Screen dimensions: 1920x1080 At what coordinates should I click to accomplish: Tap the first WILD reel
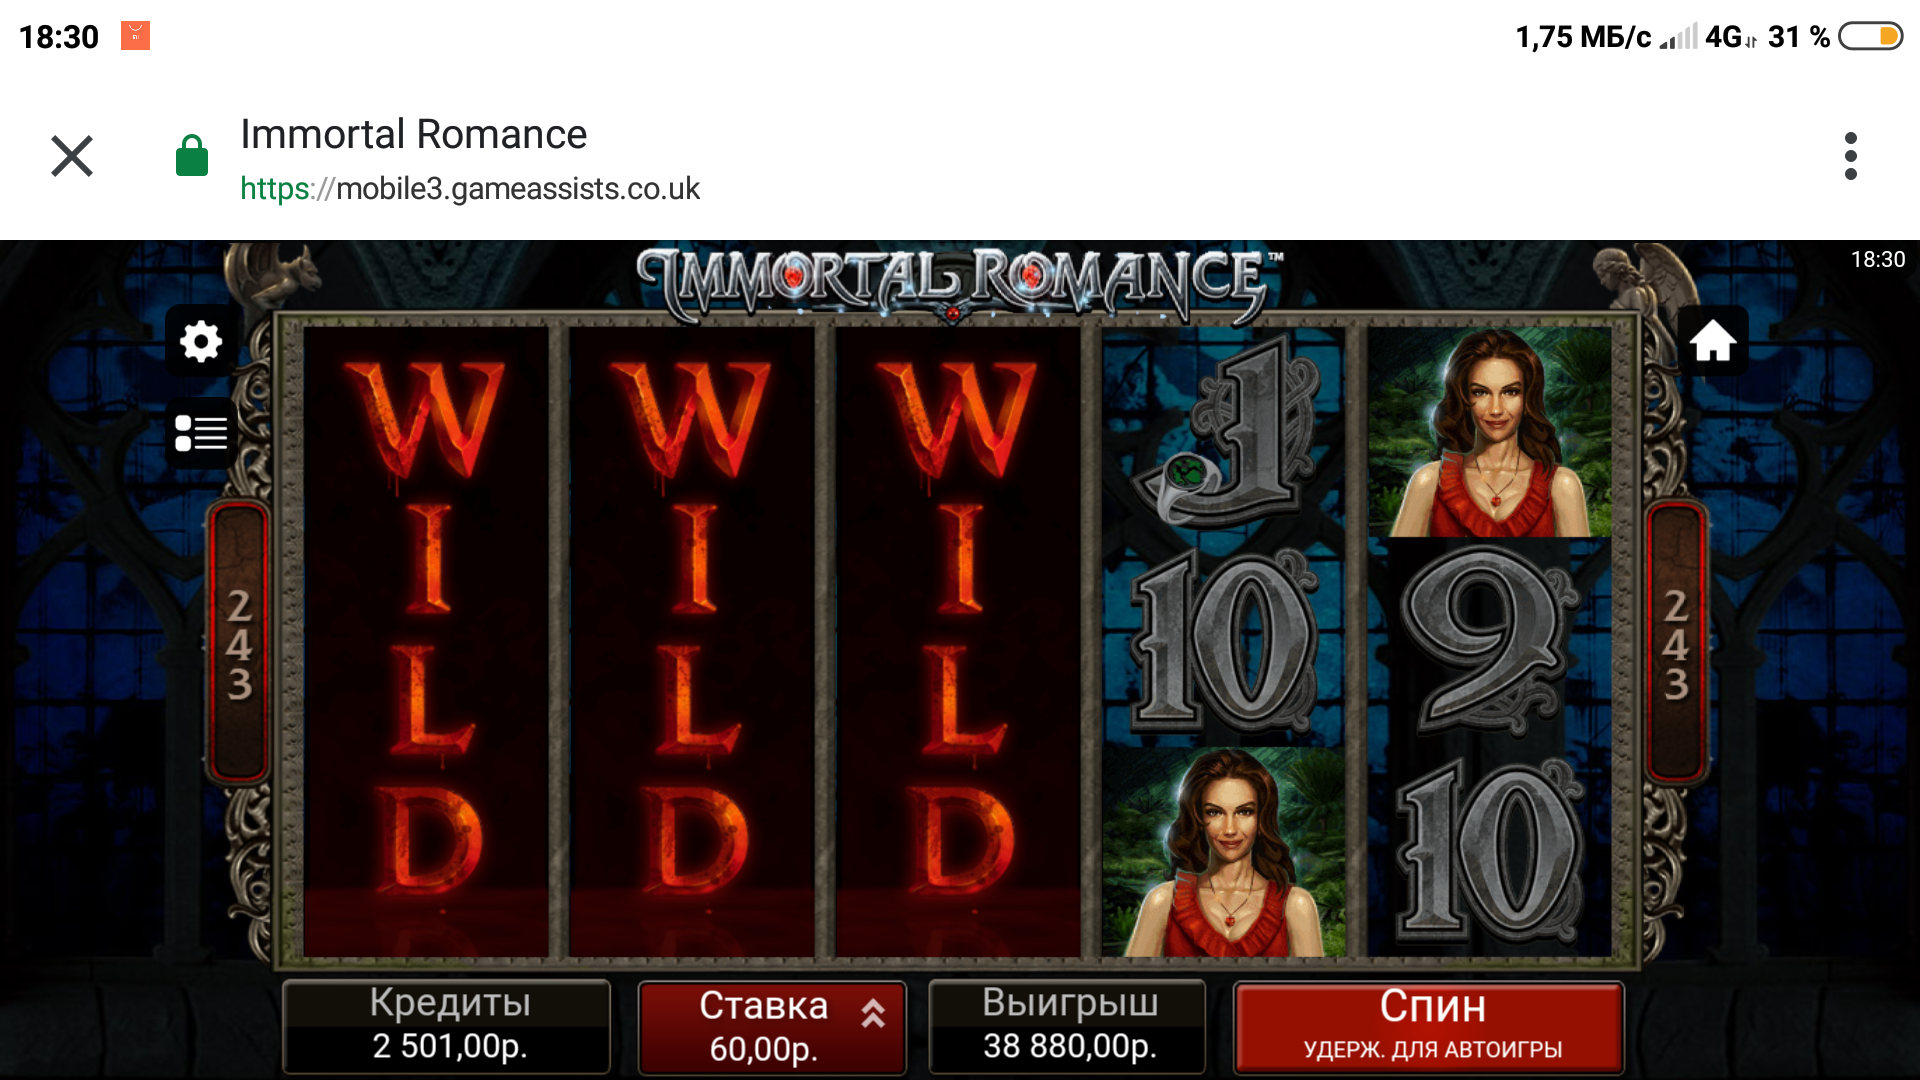426,640
